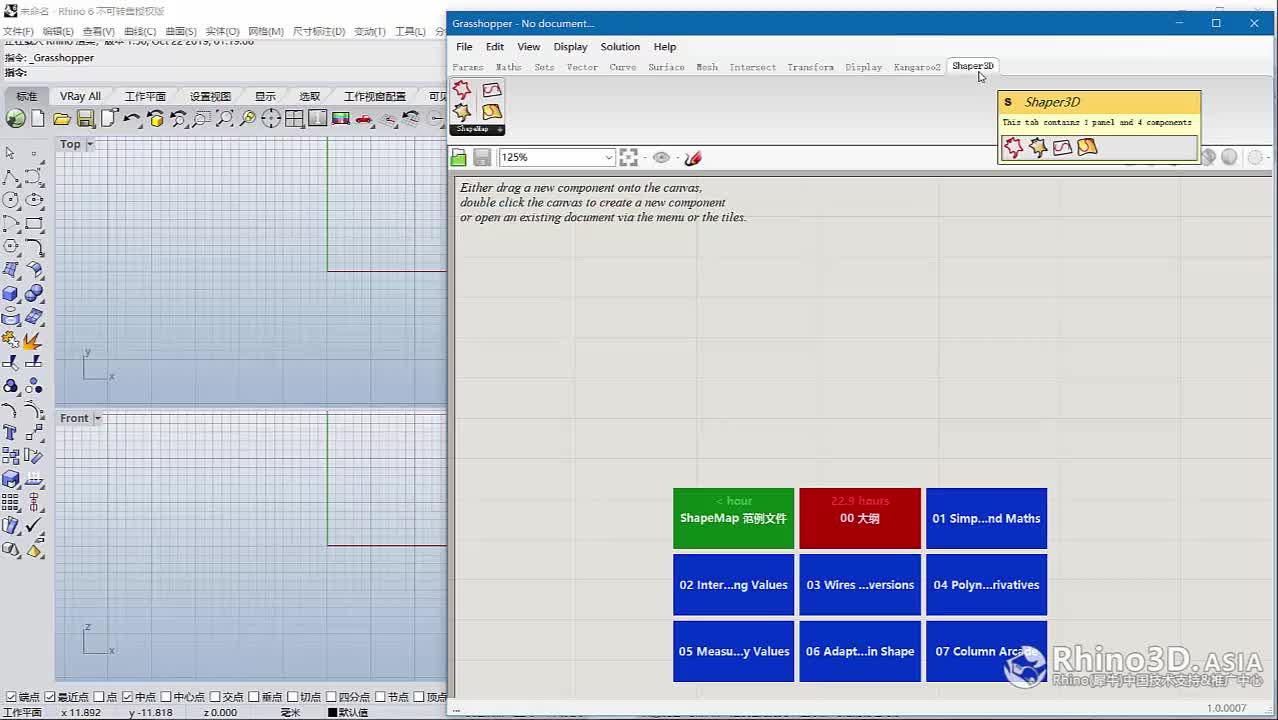Viewport: 1278px width, 720px height.
Task: Click Rhino's Undo arrow icon
Action: coord(132,119)
